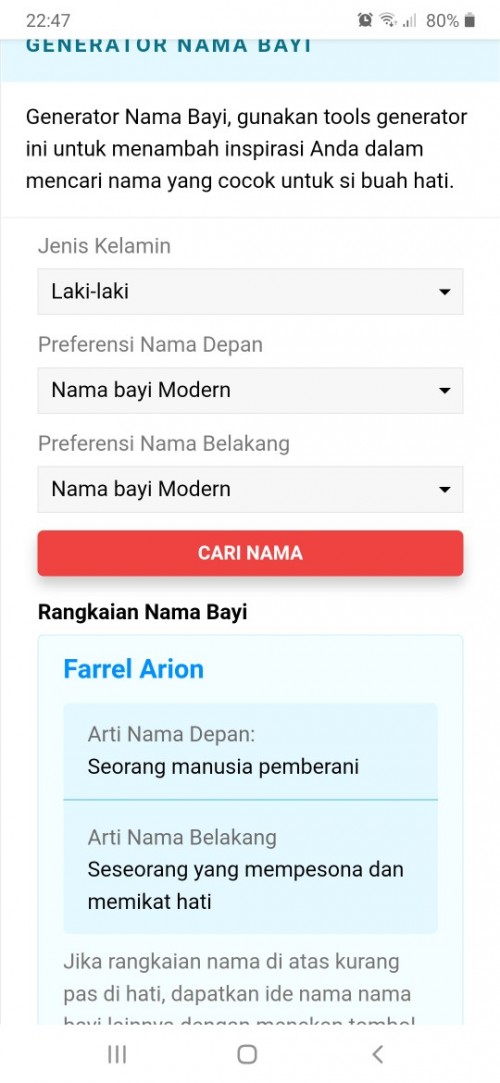Viewport: 500px width, 1083px height.
Task: Tap the Arti Nama Belakang meaning box
Action: coord(250,867)
